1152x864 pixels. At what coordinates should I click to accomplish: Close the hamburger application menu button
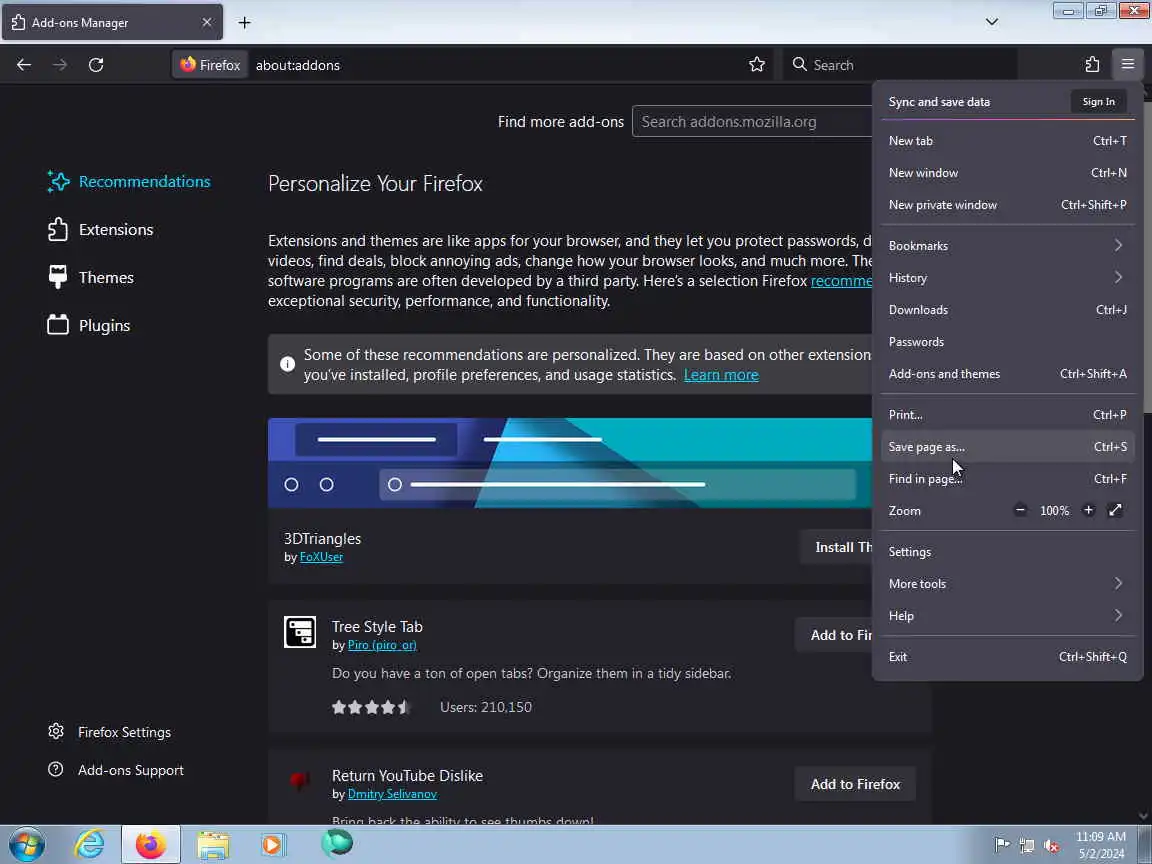(1127, 65)
